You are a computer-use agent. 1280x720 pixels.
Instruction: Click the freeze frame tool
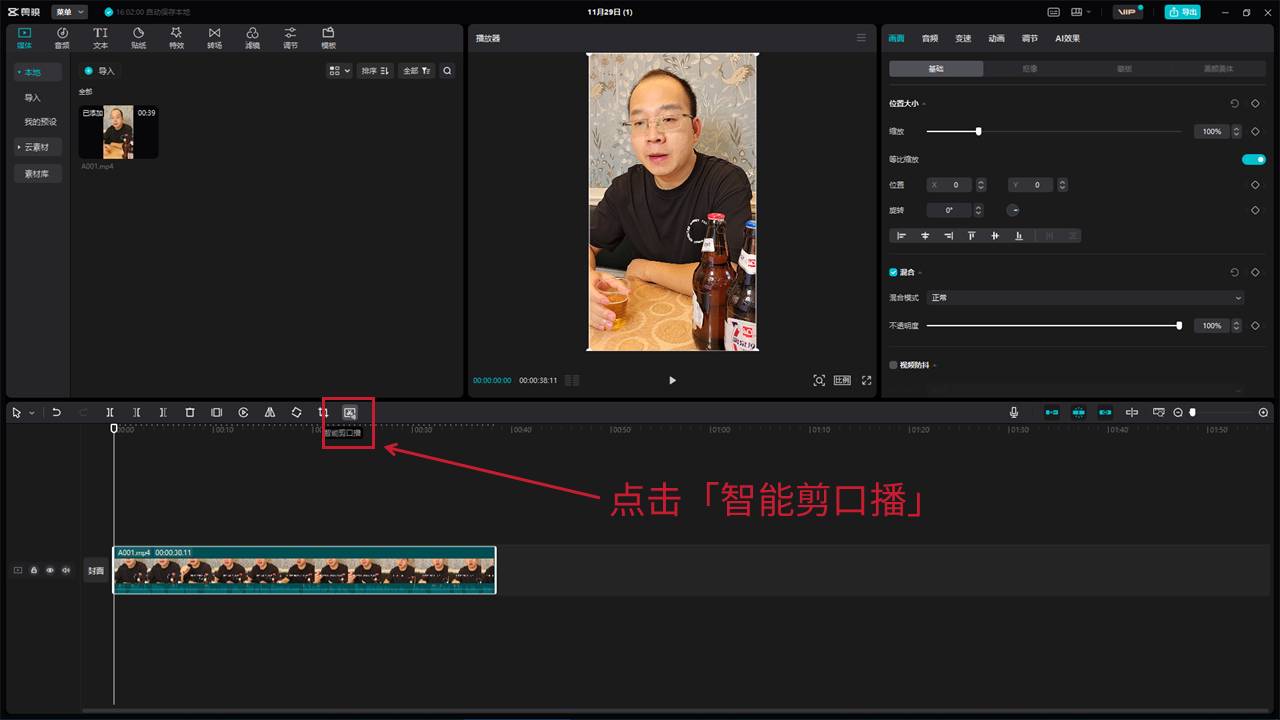(216, 412)
